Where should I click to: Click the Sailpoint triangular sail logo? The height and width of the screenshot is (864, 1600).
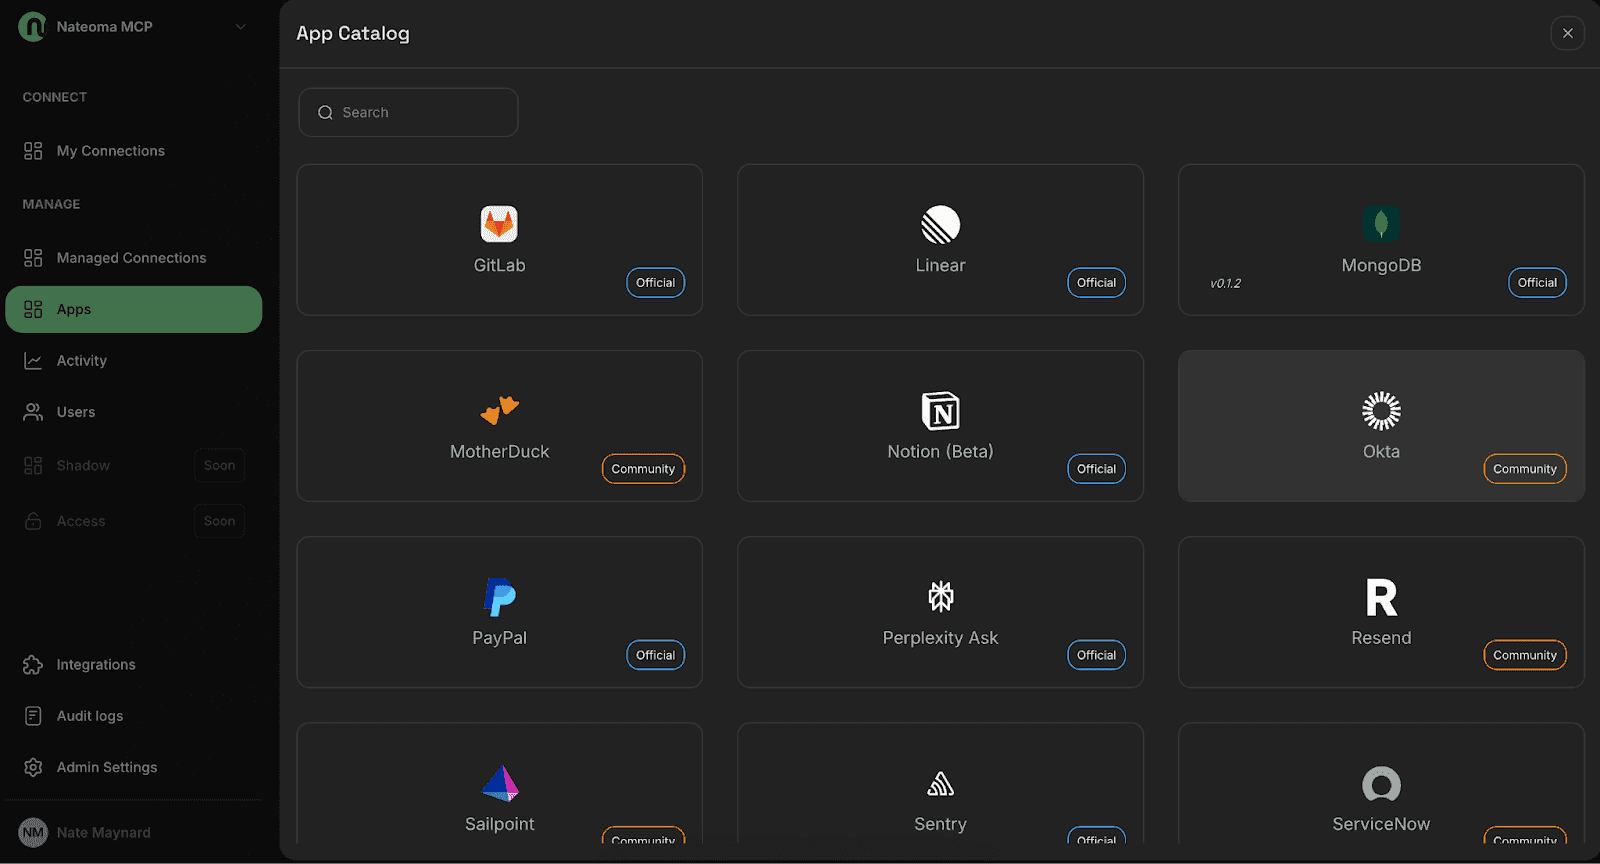pyautogui.click(x=499, y=783)
